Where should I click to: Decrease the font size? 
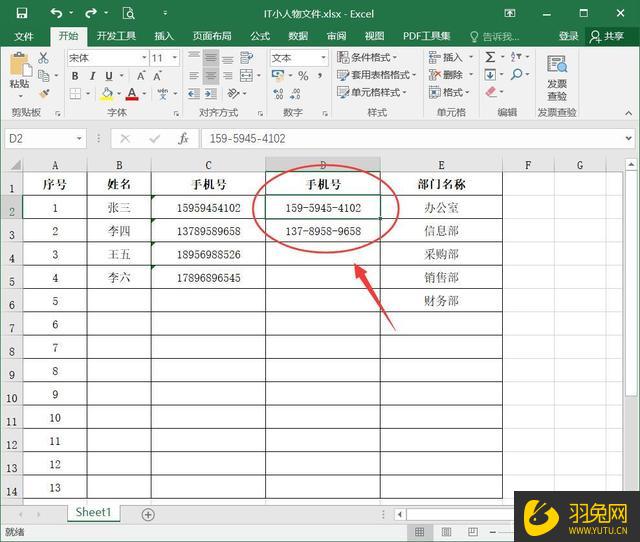[158, 76]
